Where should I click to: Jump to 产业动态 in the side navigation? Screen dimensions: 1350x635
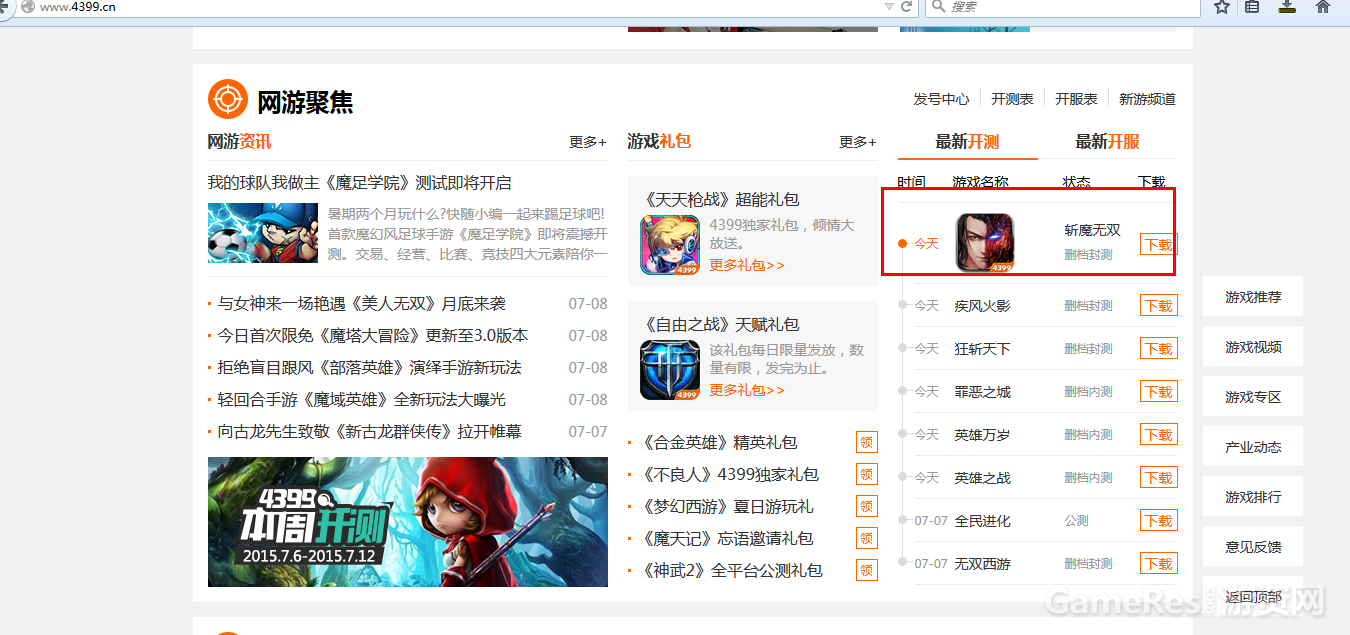click(x=1253, y=447)
